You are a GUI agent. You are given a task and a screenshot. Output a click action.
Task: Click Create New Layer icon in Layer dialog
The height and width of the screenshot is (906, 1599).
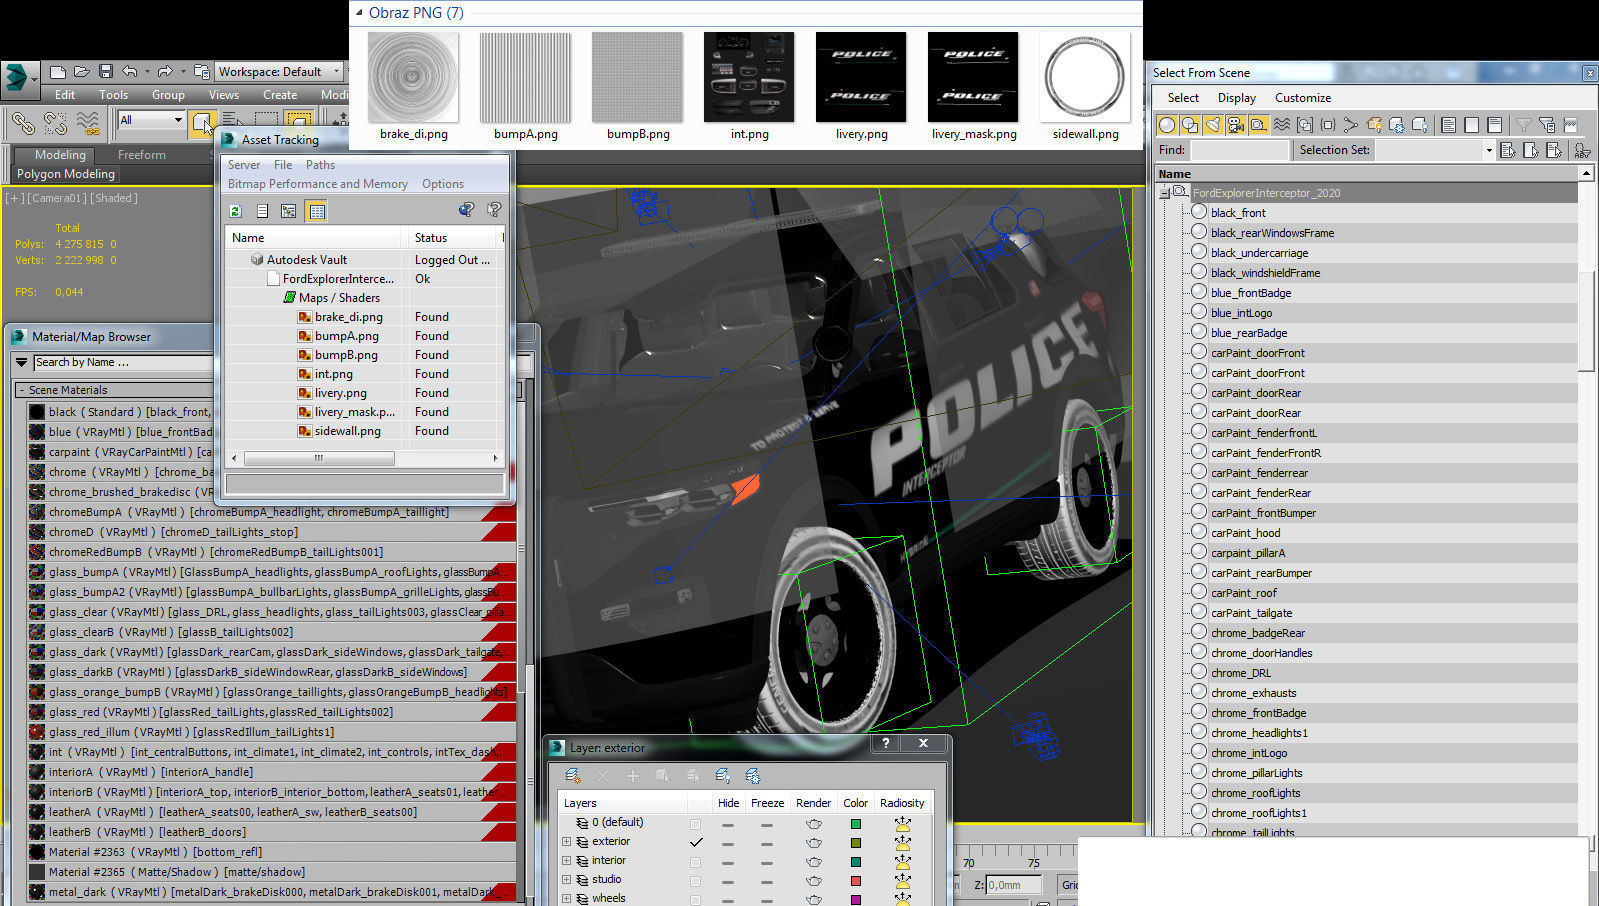[573, 776]
